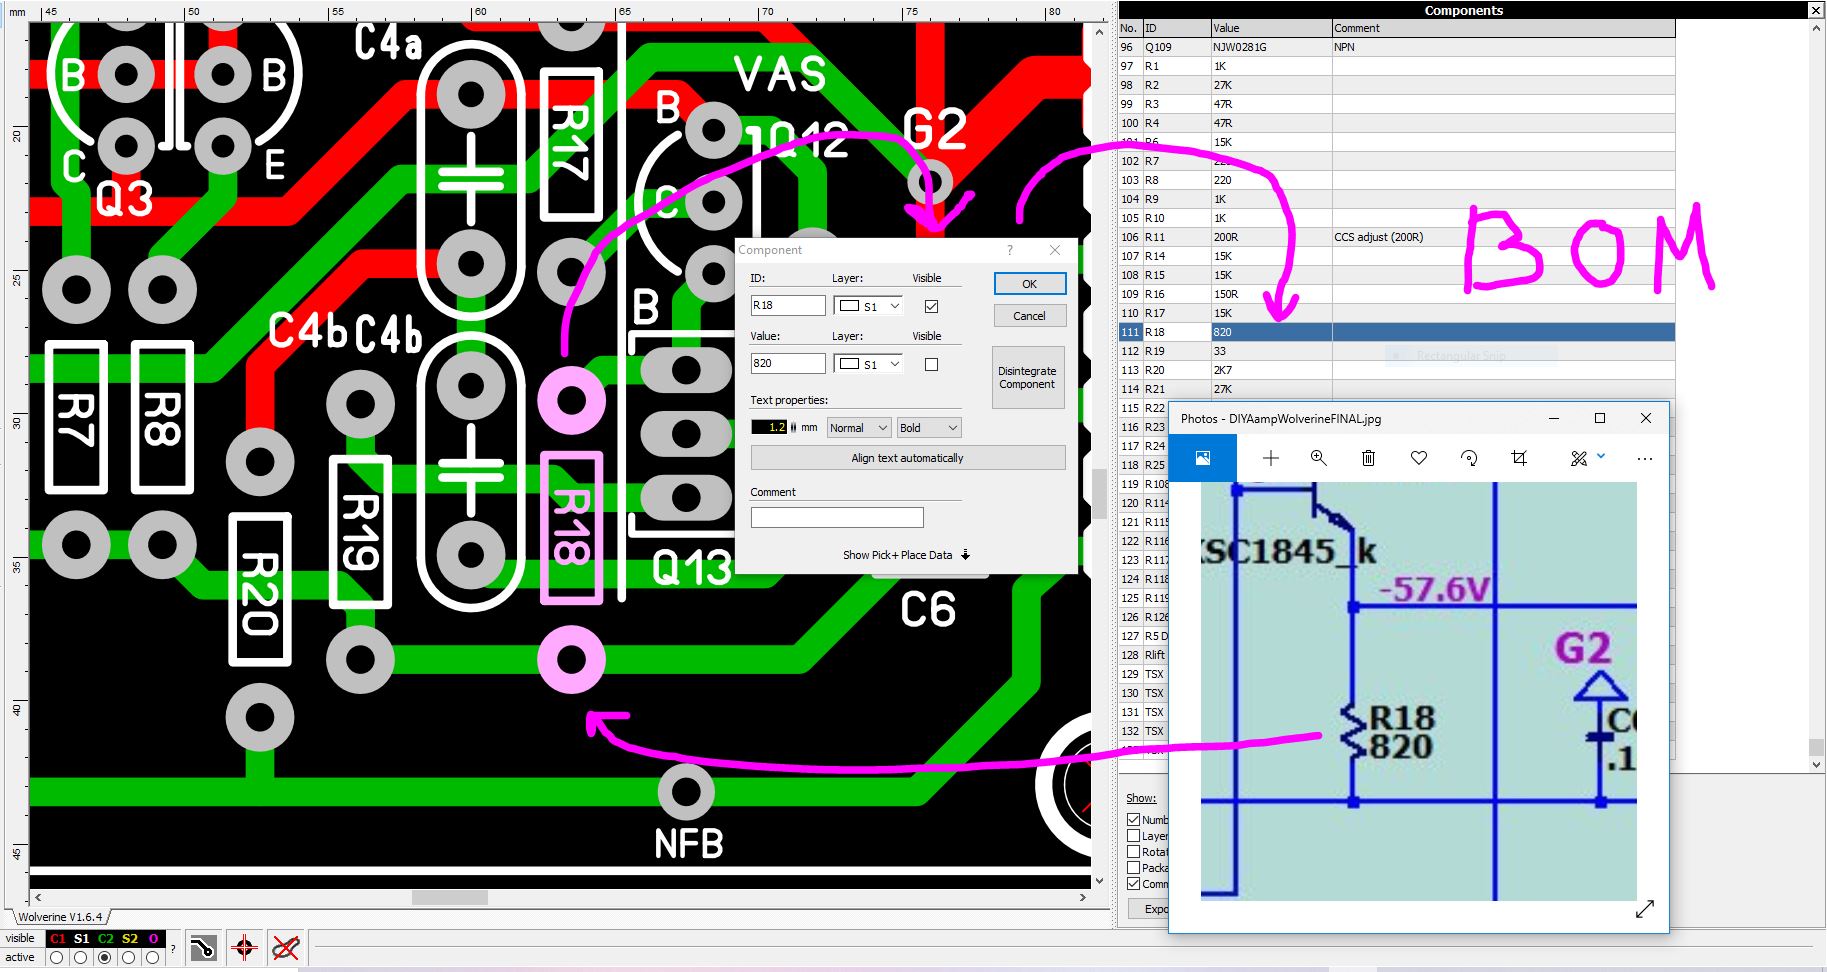Click the Comment column header in Components

click(1503, 28)
